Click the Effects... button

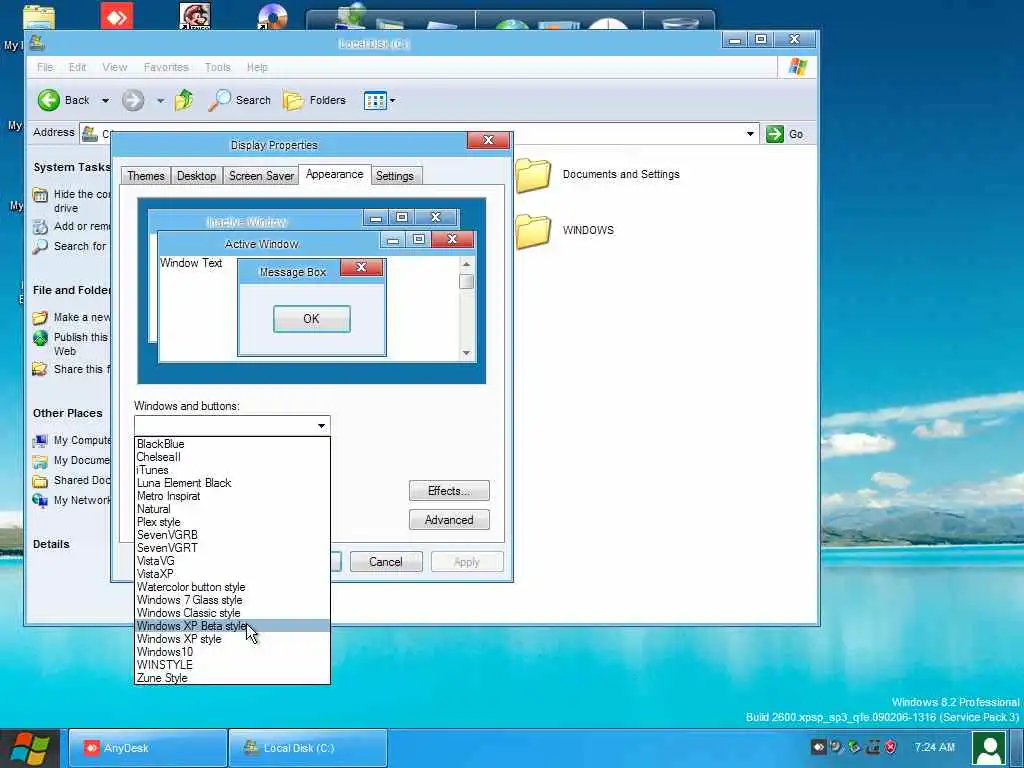tap(449, 491)
